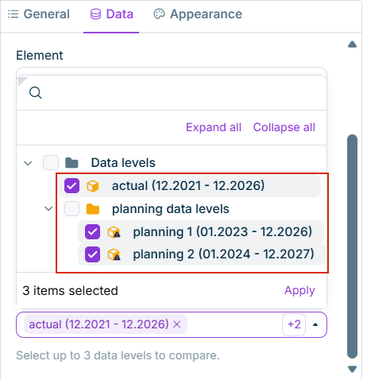Image resolution: width=367 pixels, height=380 pixels.
Task: Uncheck planning 1 (01.2023 - 12.2026) checkbox
Action: tap(92, 232)
